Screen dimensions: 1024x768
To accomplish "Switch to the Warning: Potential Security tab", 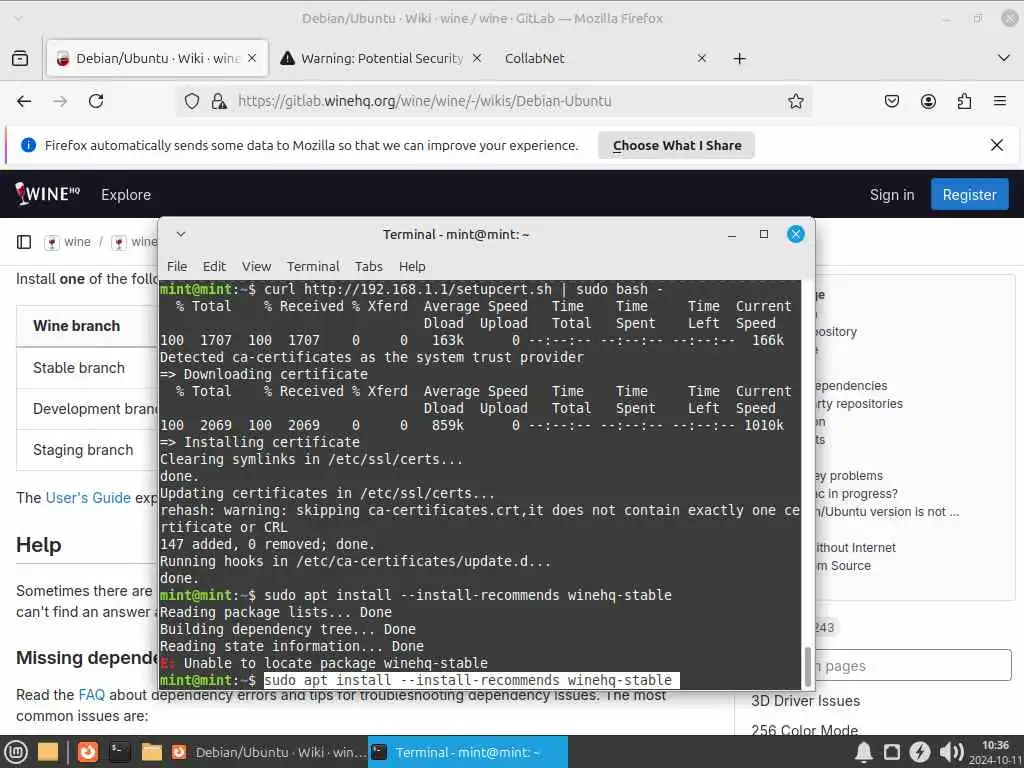I will tap(381, 58).
